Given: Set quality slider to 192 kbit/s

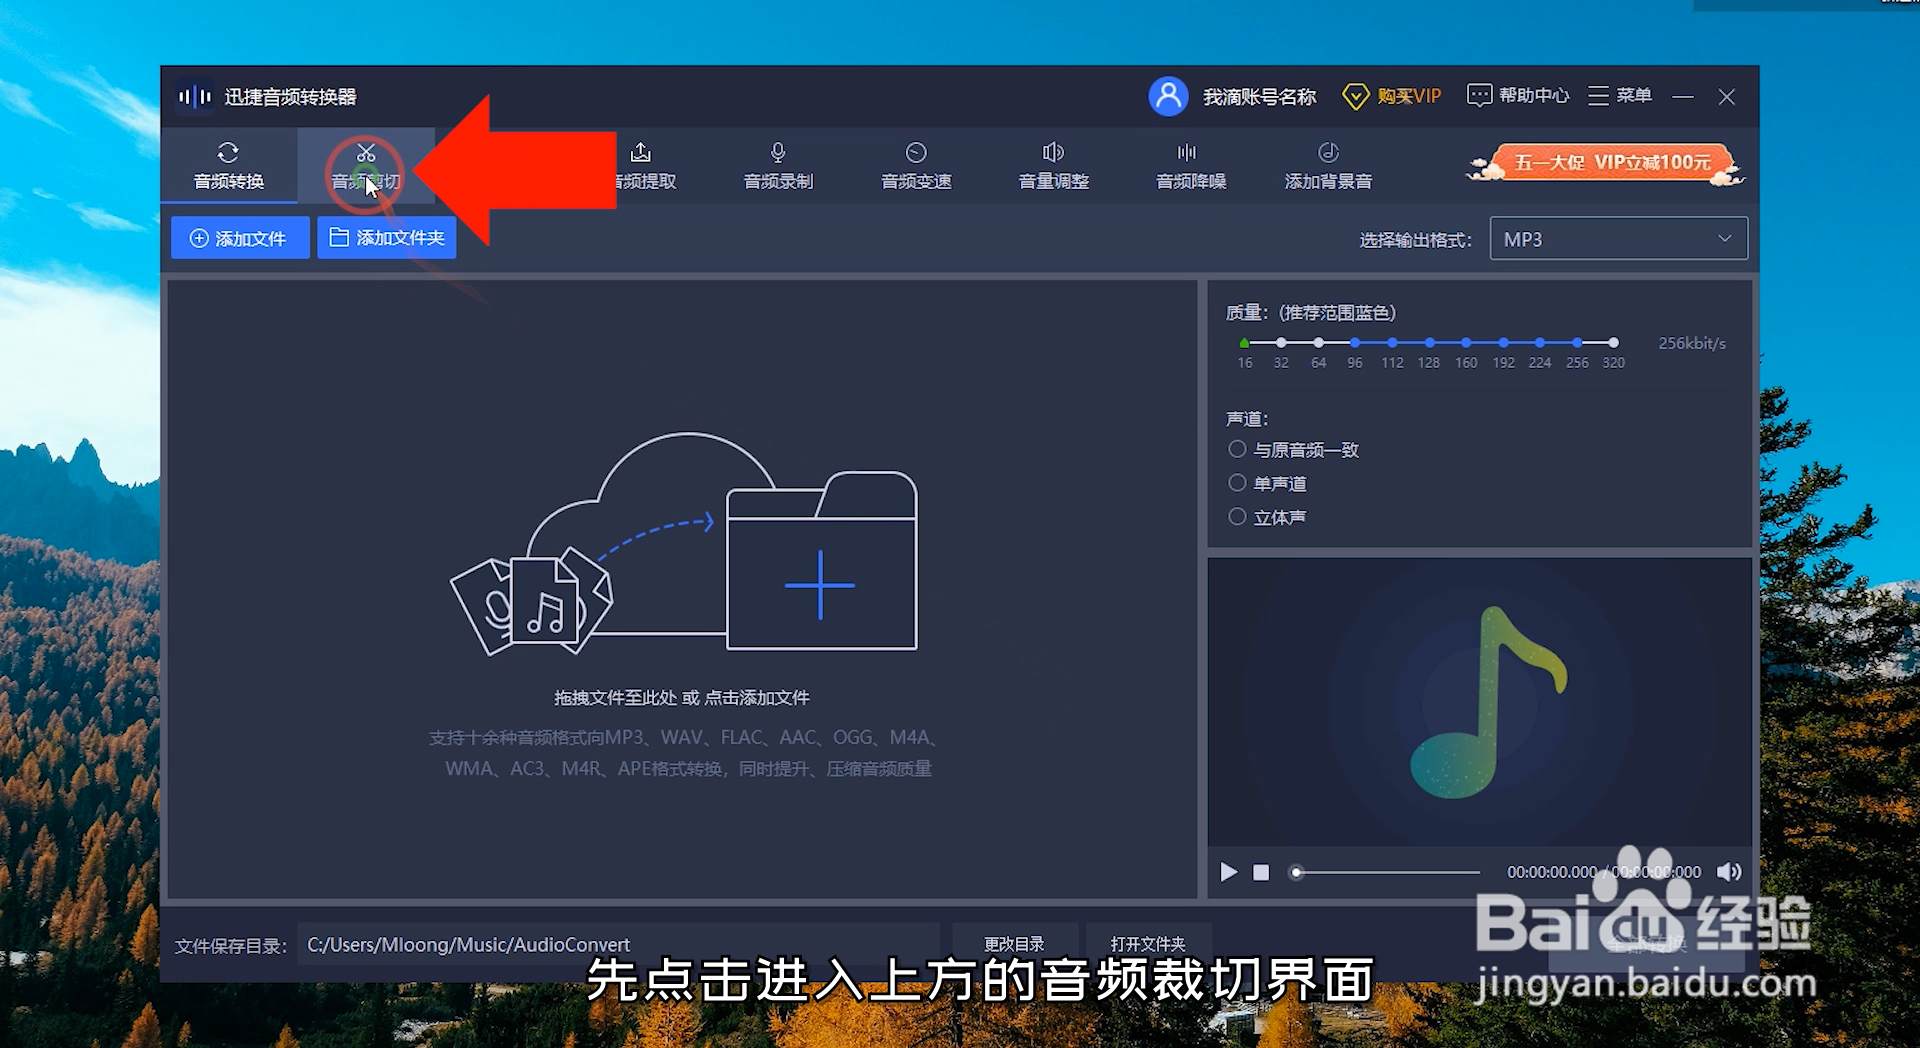Looking at the screenshot, I should point(1503,343).
